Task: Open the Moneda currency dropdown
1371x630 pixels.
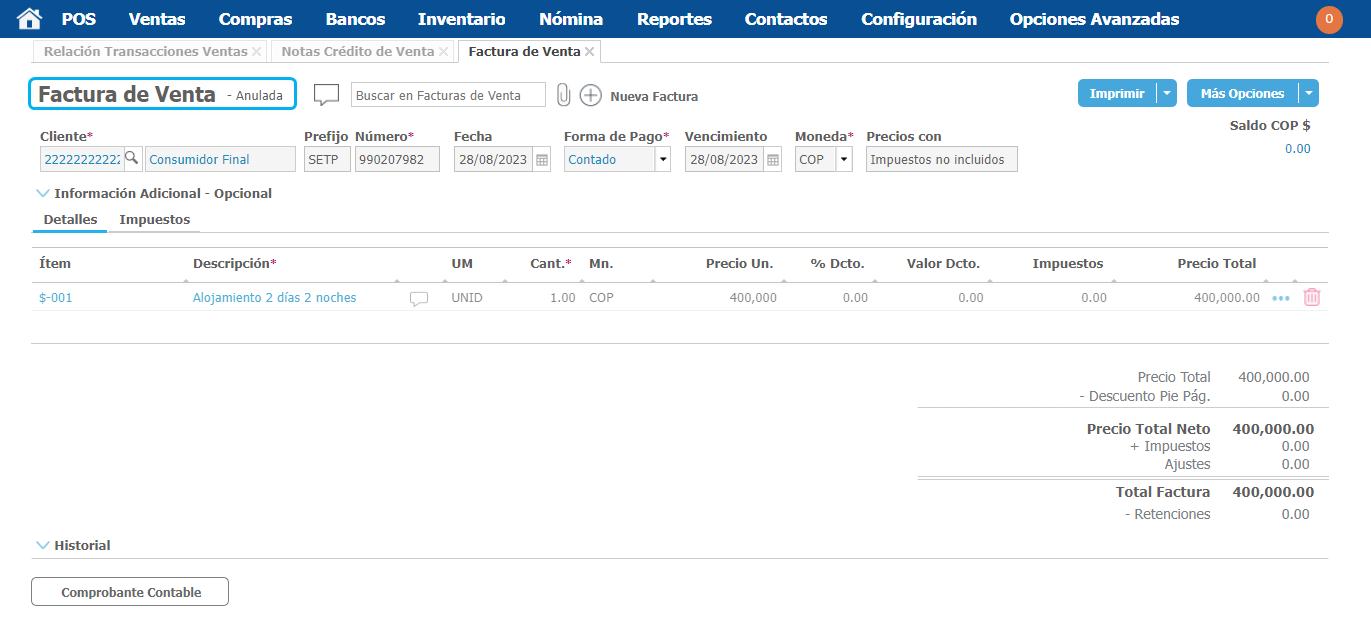Action: (x=843, y=160)
